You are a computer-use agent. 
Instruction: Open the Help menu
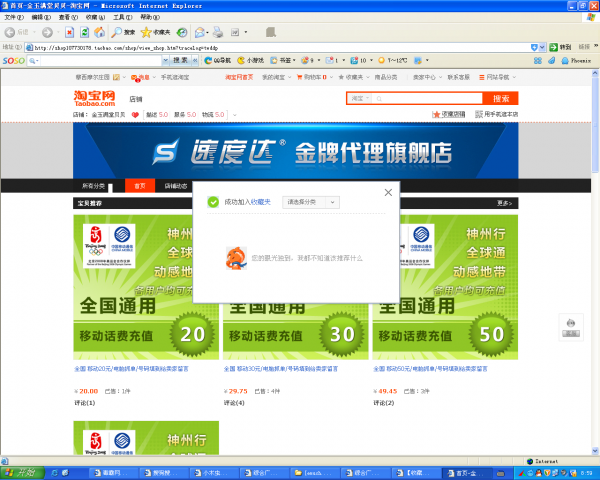click(150, 17)
